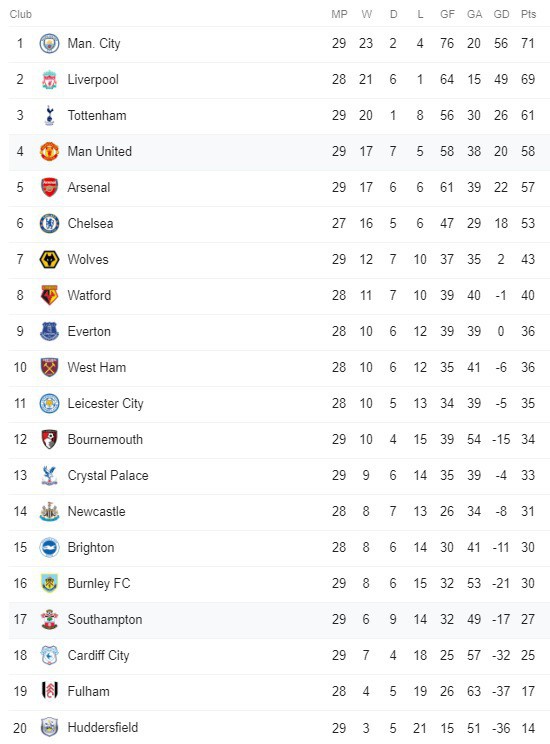
Task: Click the Fulham striped crest
Action: pyautogui.click(x=49, y=691)
